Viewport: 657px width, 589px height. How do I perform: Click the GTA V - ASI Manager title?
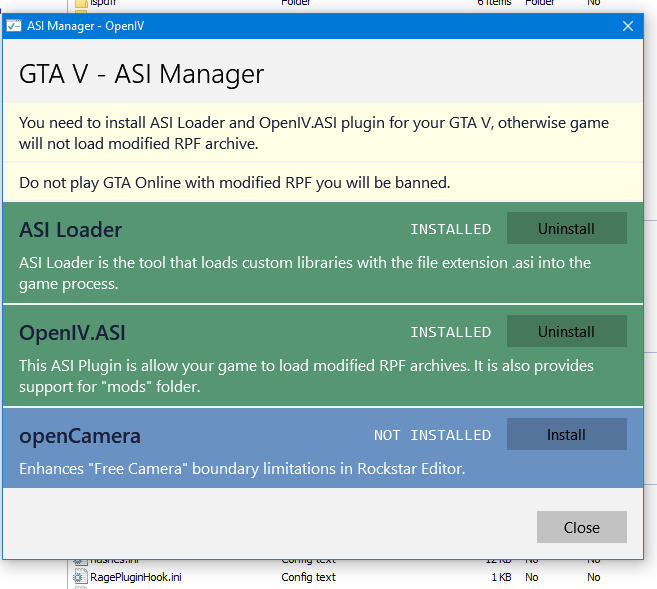(142, 74)
